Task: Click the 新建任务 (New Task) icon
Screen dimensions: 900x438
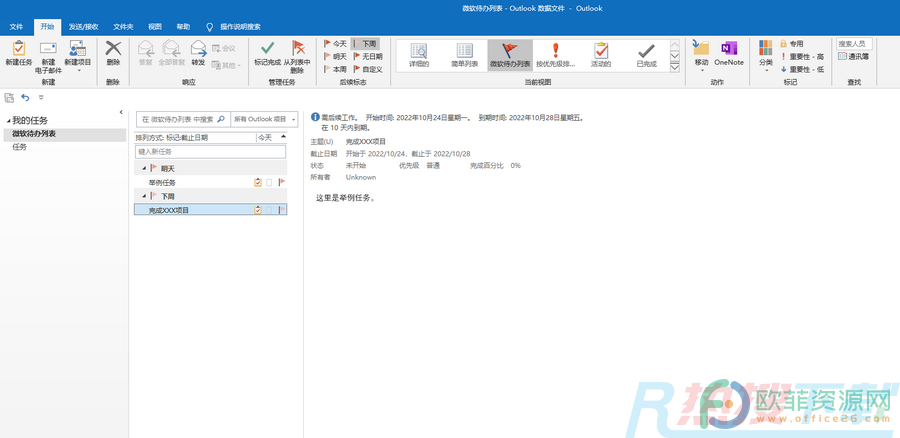Action: tap(19, 48)
